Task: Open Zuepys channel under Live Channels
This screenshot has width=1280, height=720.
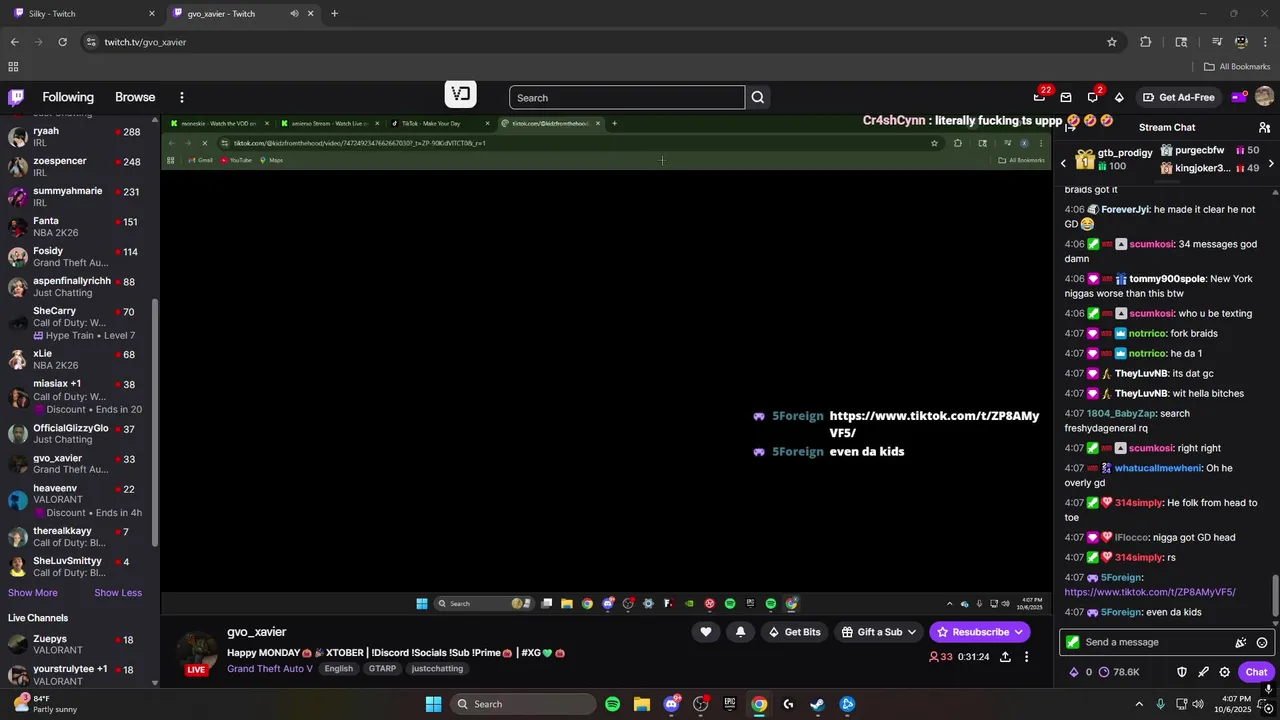Action: point(76,645)
